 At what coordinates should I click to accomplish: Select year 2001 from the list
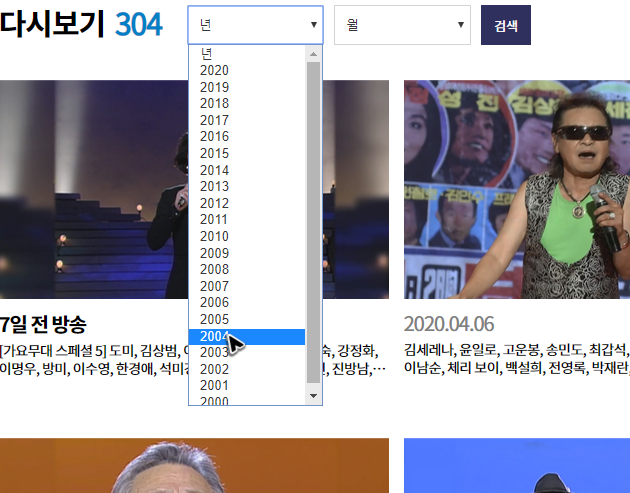click(x=247, y=385)
